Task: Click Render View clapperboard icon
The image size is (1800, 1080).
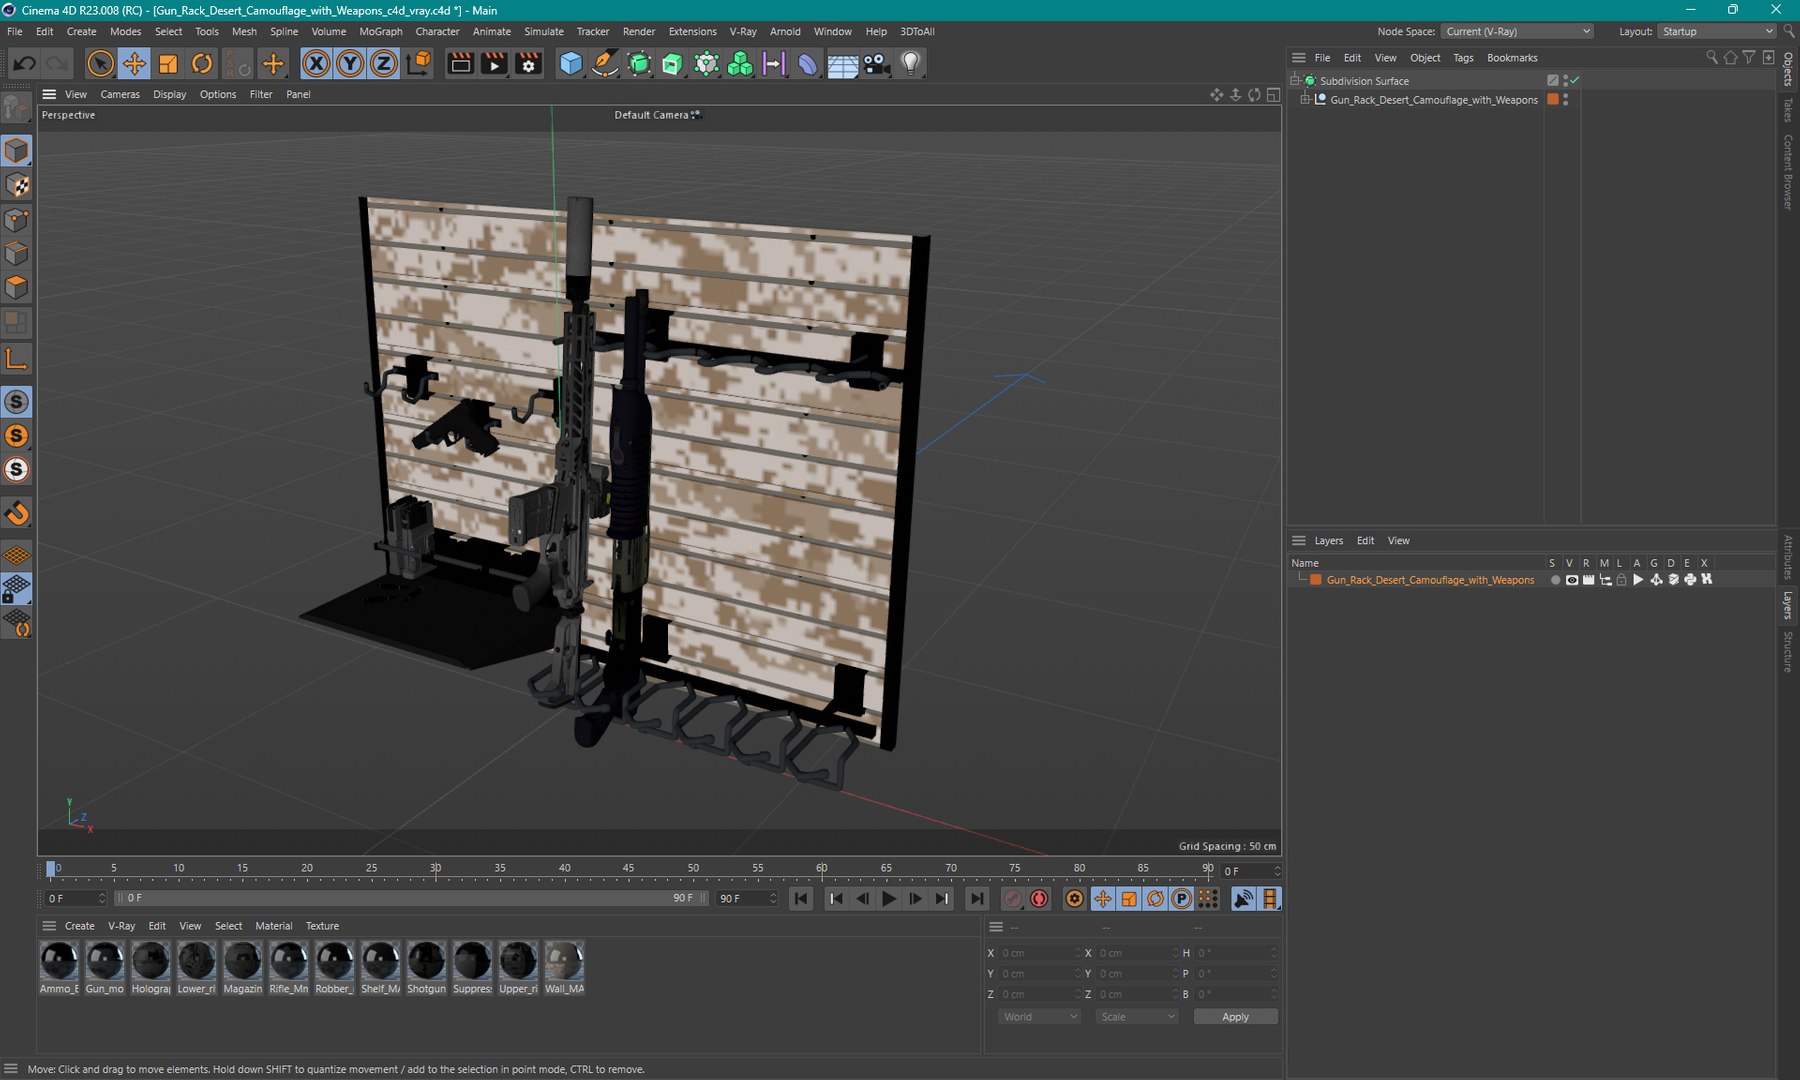Action: click(x=460, y=64)
